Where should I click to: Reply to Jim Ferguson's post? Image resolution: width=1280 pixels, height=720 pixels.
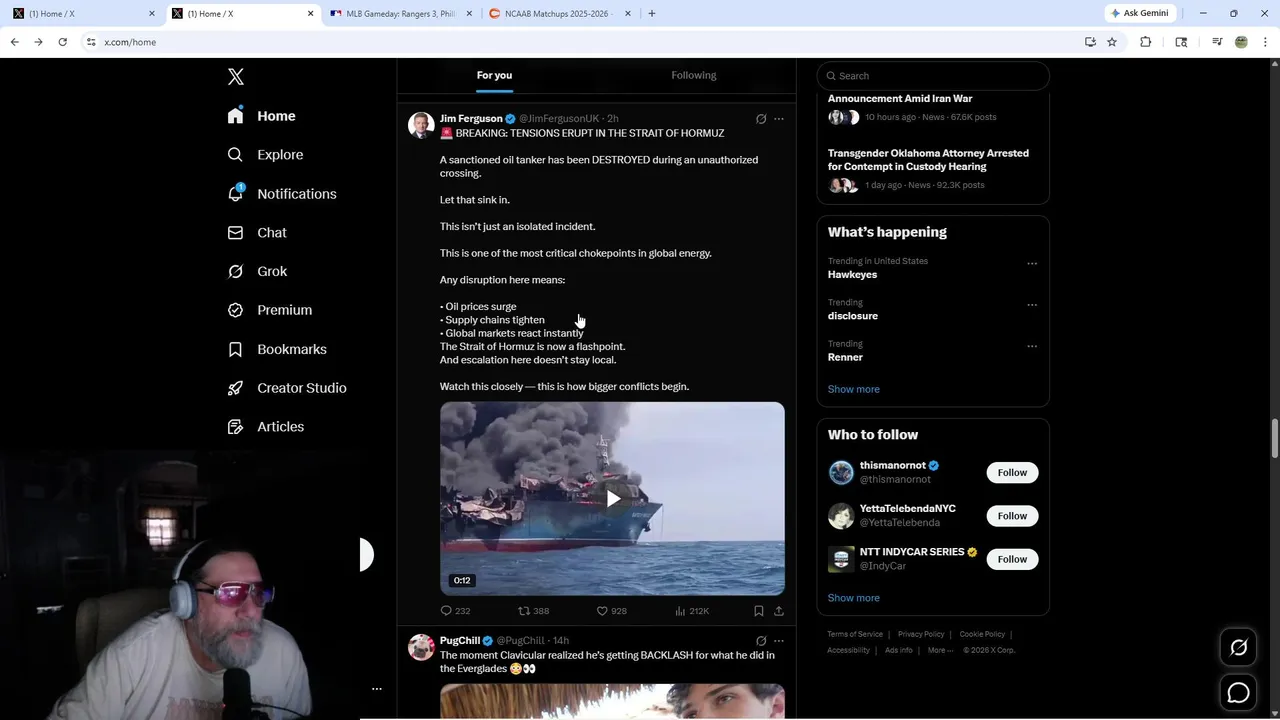pos(455,611)
